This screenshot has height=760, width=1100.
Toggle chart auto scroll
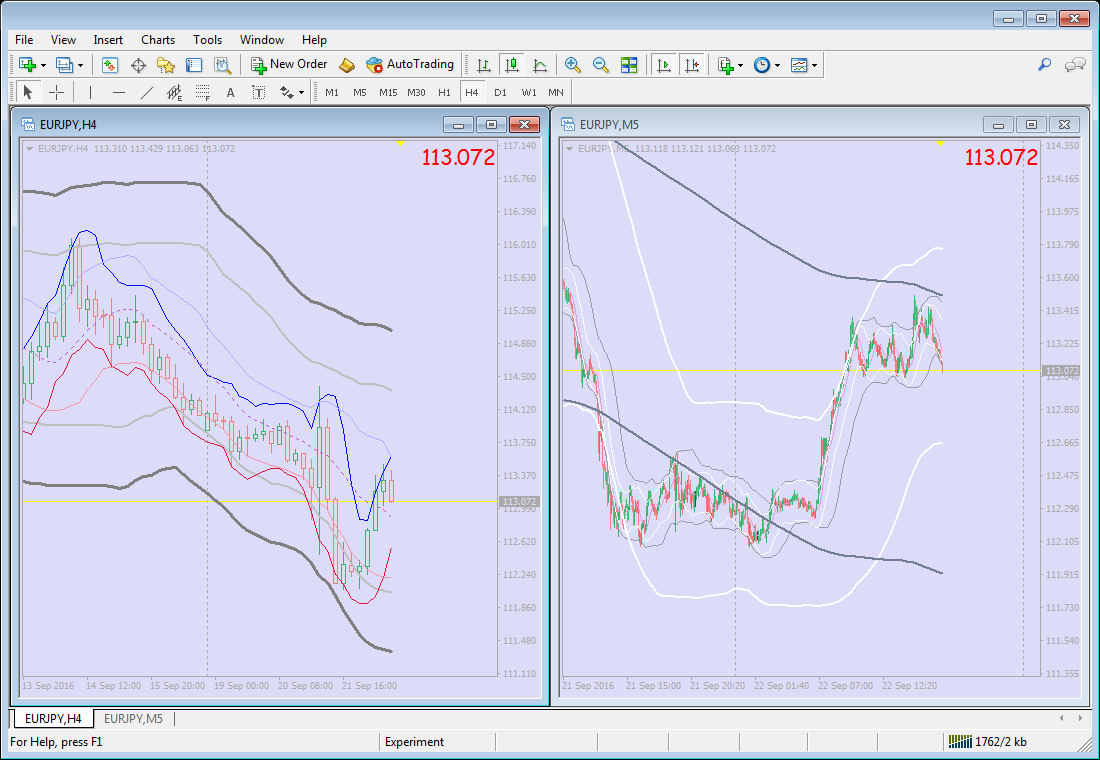[x=663, y=65]
